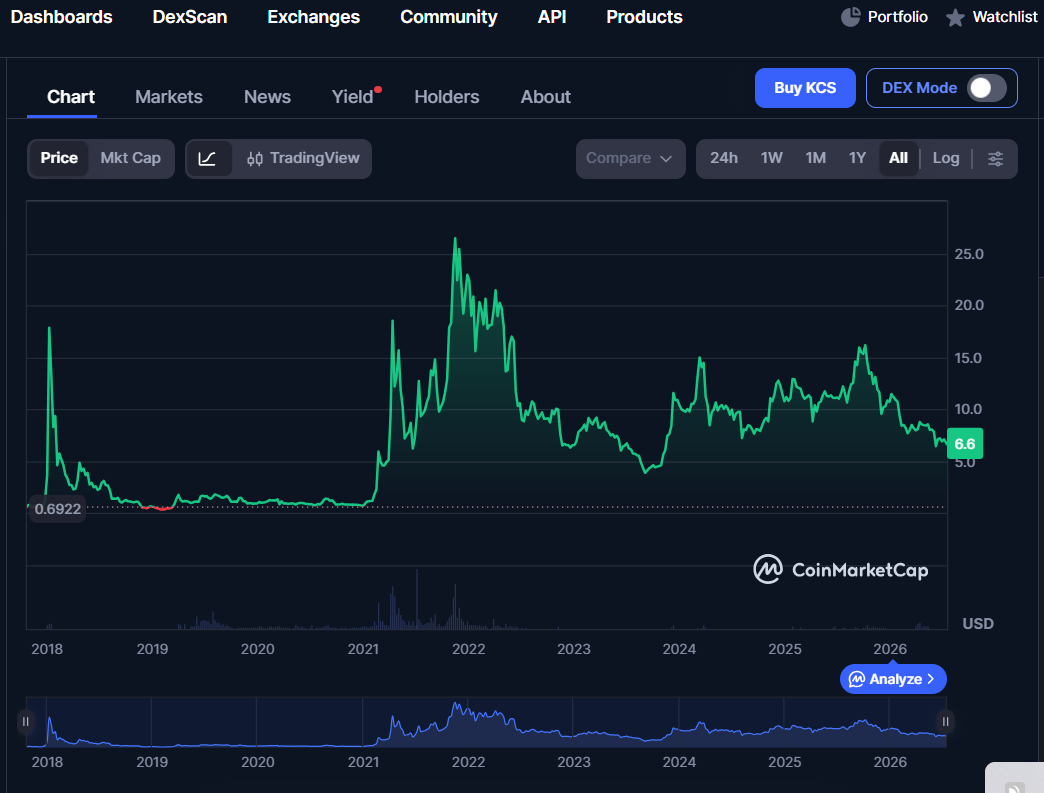This screenshot has height=793, width=1044.
Task: Select the Mkt Cap toggle option
Action: (130, 158)
